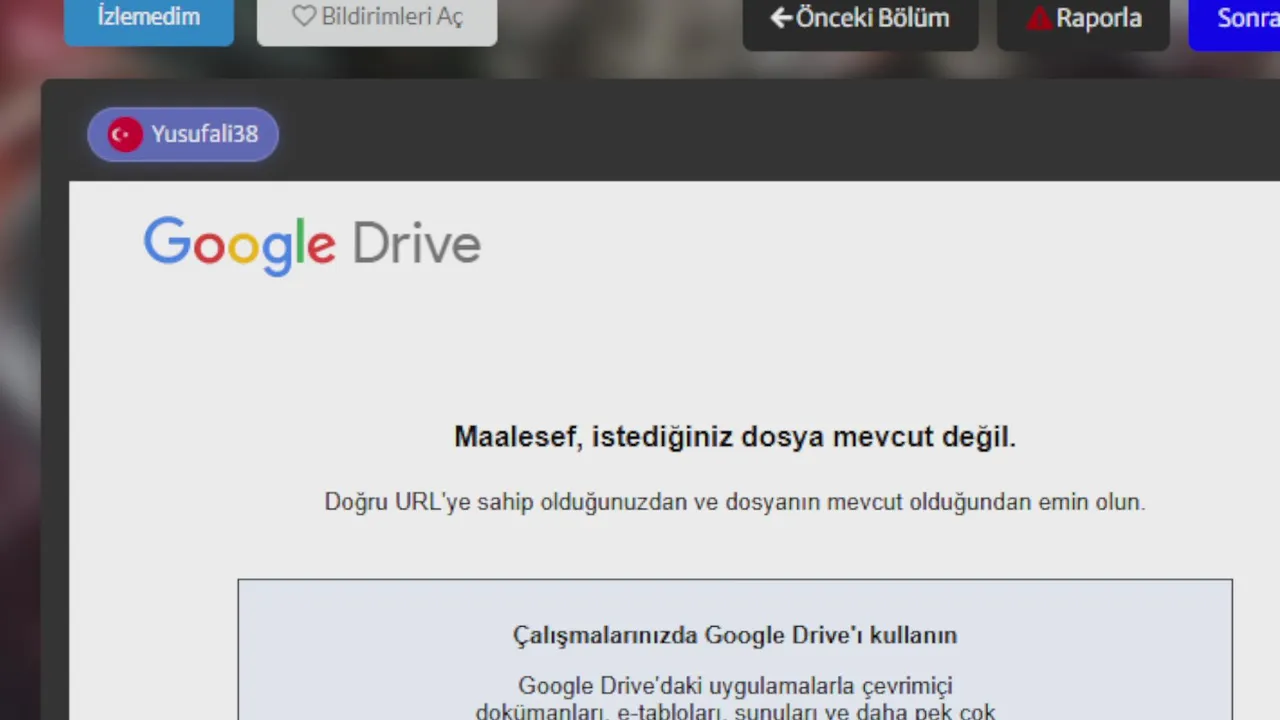This screenshot has width=1280, height=720.
Task: Click the red warning triangle icon
Action: click(x=1040, y=18)
